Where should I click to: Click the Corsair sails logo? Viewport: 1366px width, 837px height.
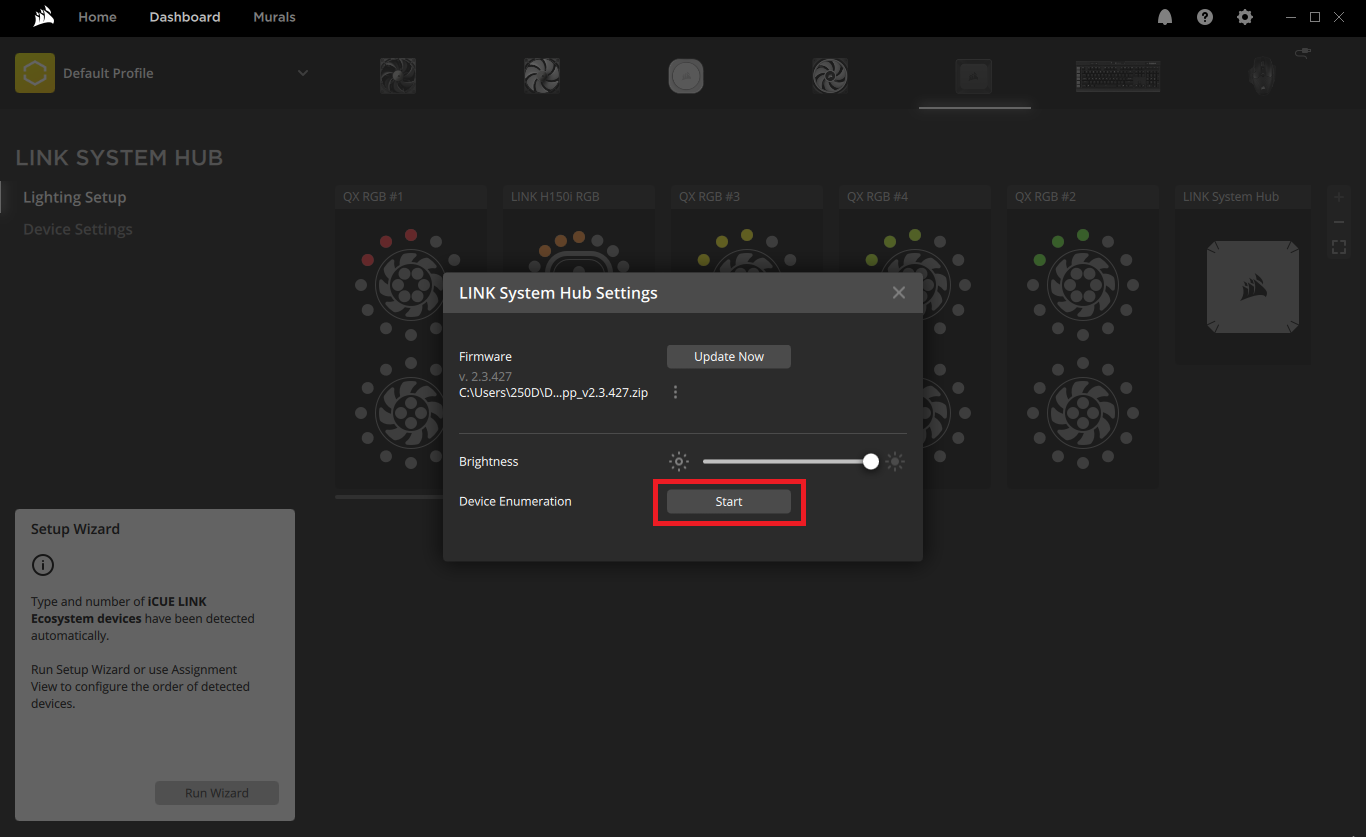pyautogui.click(x=41, y=17)
